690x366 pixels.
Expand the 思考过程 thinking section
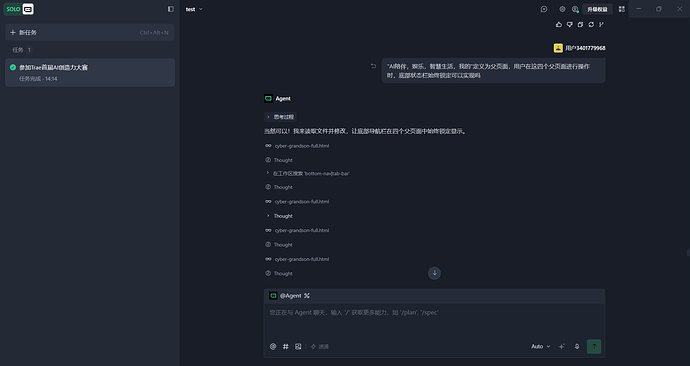coord(280,117)
